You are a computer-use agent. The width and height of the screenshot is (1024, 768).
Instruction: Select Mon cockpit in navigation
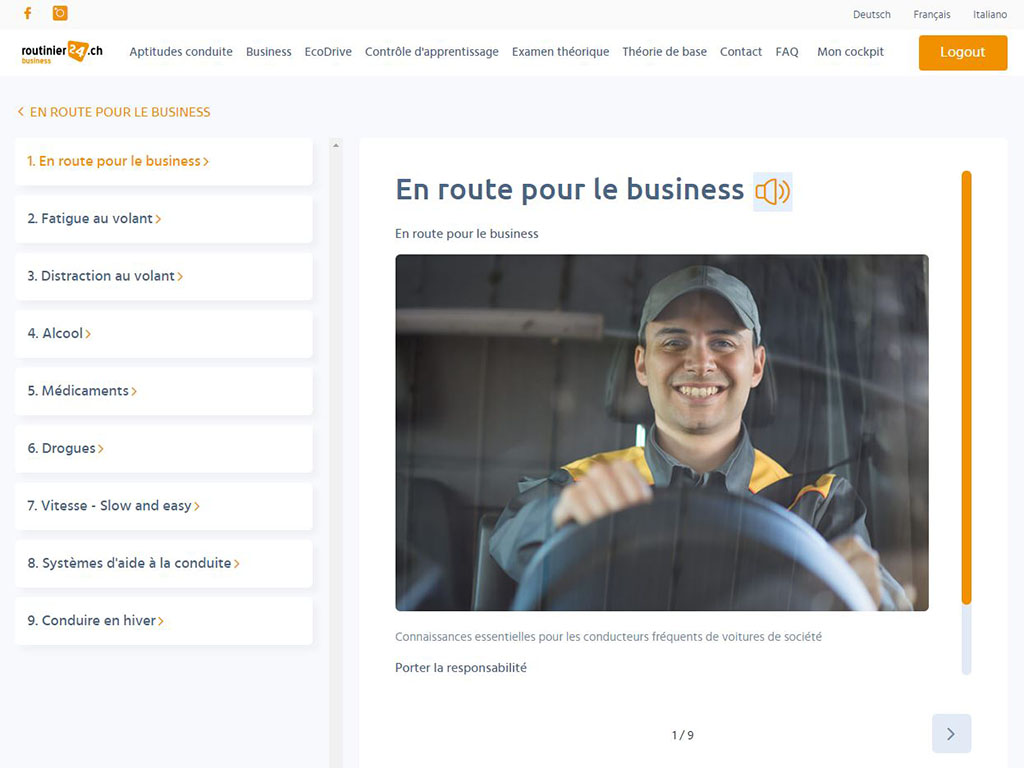click(850, 52)
